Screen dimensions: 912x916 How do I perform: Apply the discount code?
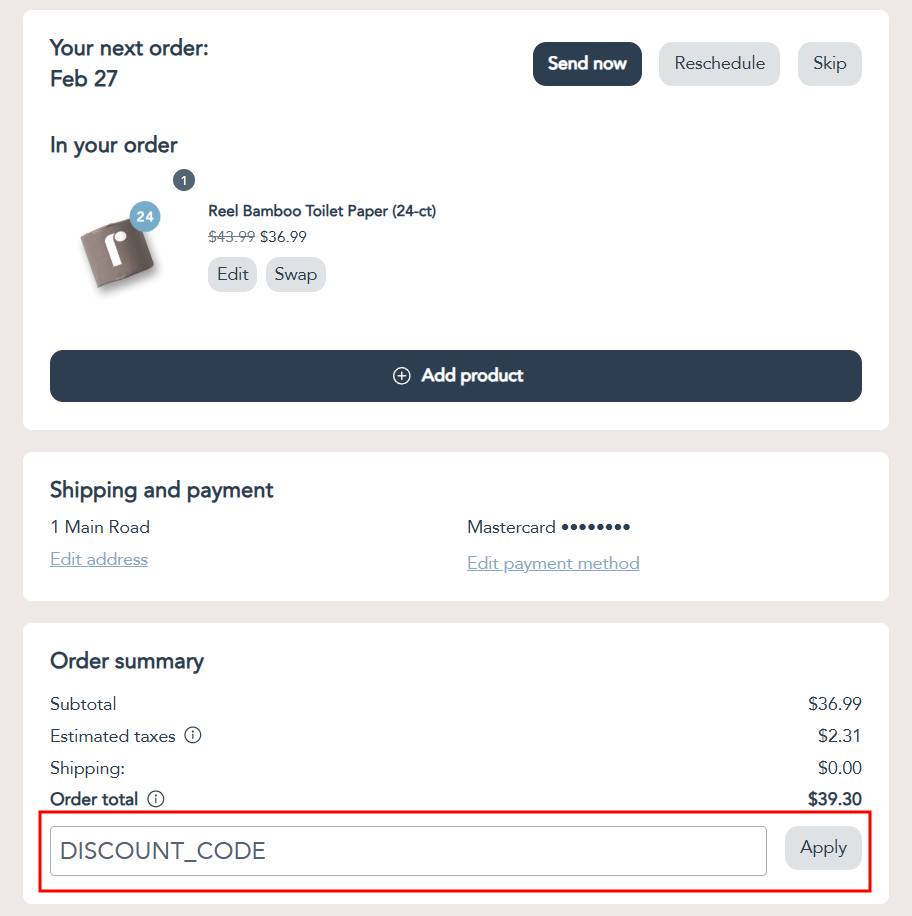(x=823, y=848)
